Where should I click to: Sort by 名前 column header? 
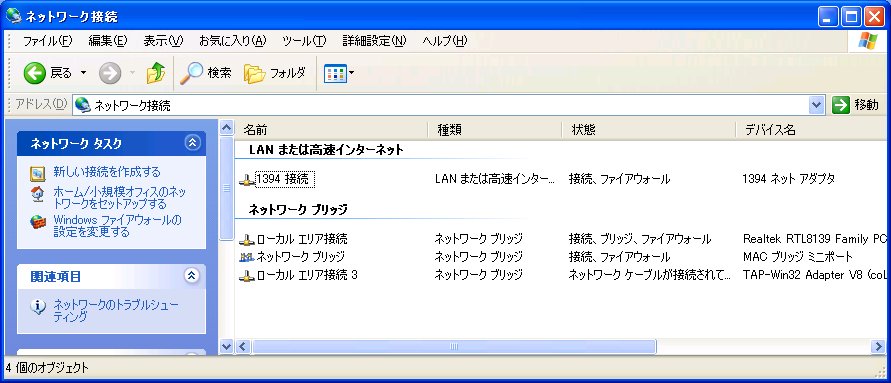(331, 130)
